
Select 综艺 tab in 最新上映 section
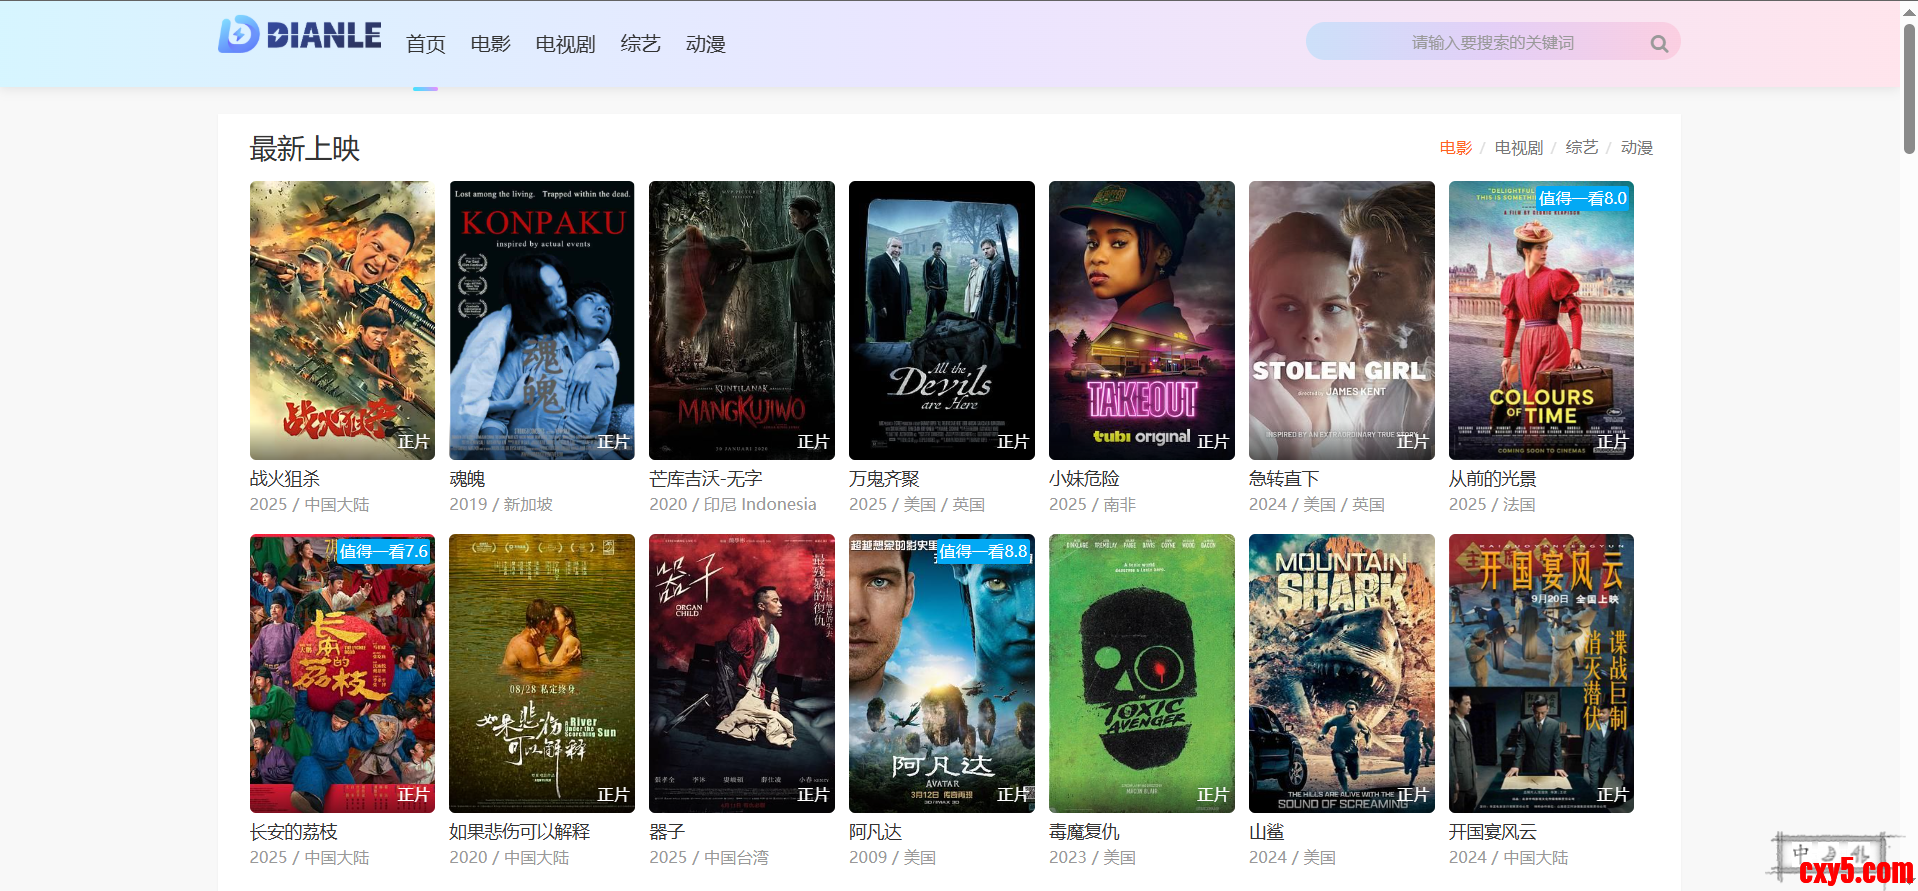(x=1581, y=148)
